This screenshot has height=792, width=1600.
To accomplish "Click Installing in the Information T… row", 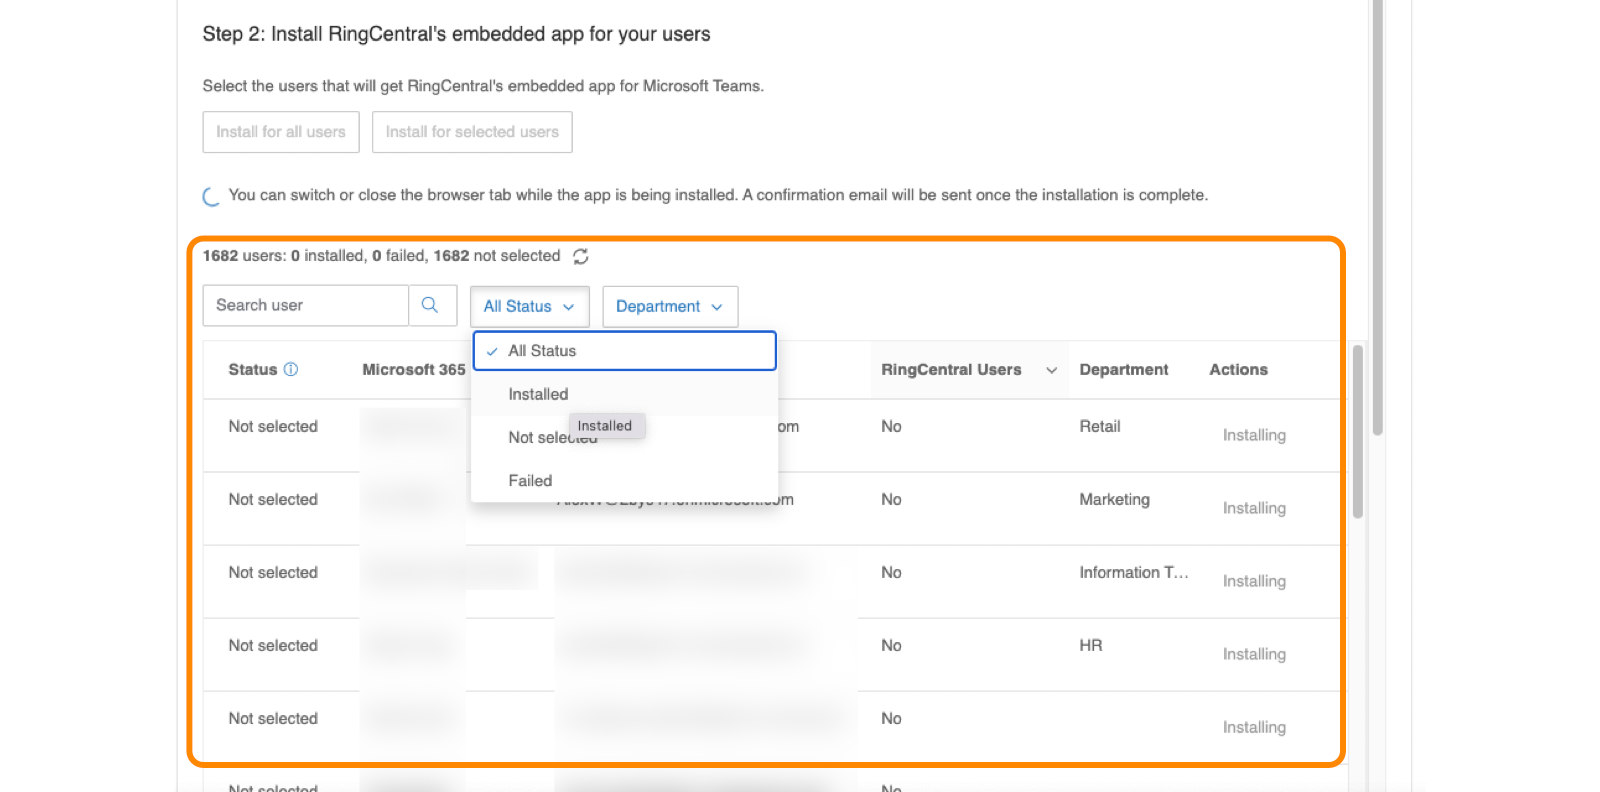I will coord(1254,581).
